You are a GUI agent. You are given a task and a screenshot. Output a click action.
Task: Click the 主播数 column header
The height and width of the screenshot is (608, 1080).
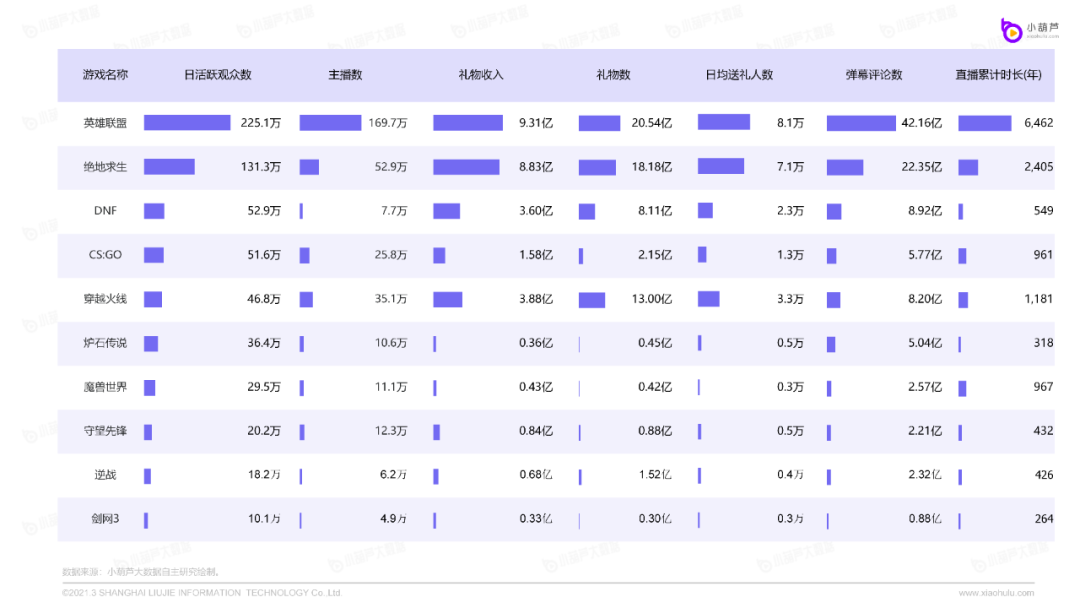345,75
